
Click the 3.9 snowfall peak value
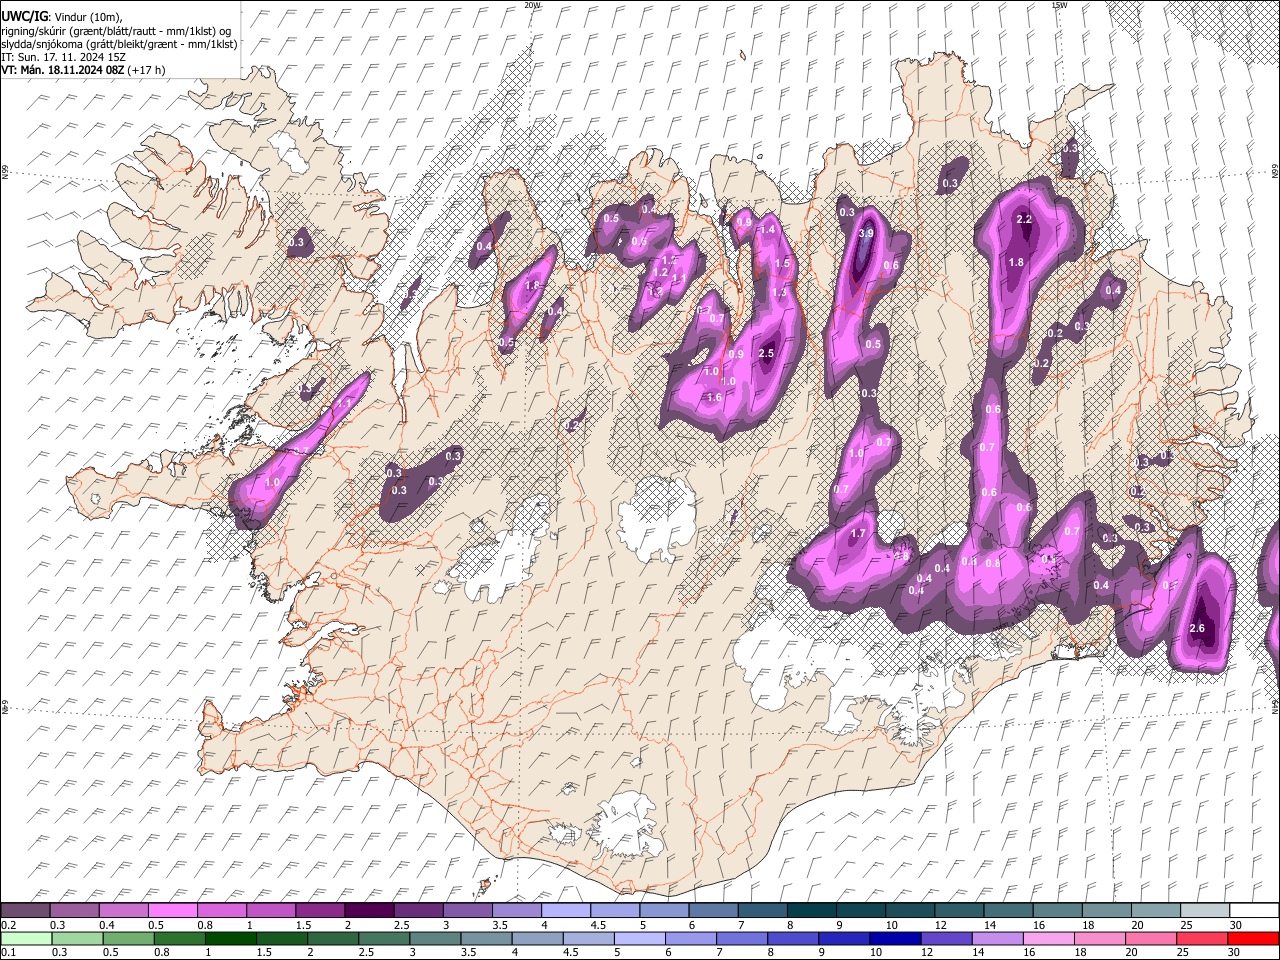866,233
